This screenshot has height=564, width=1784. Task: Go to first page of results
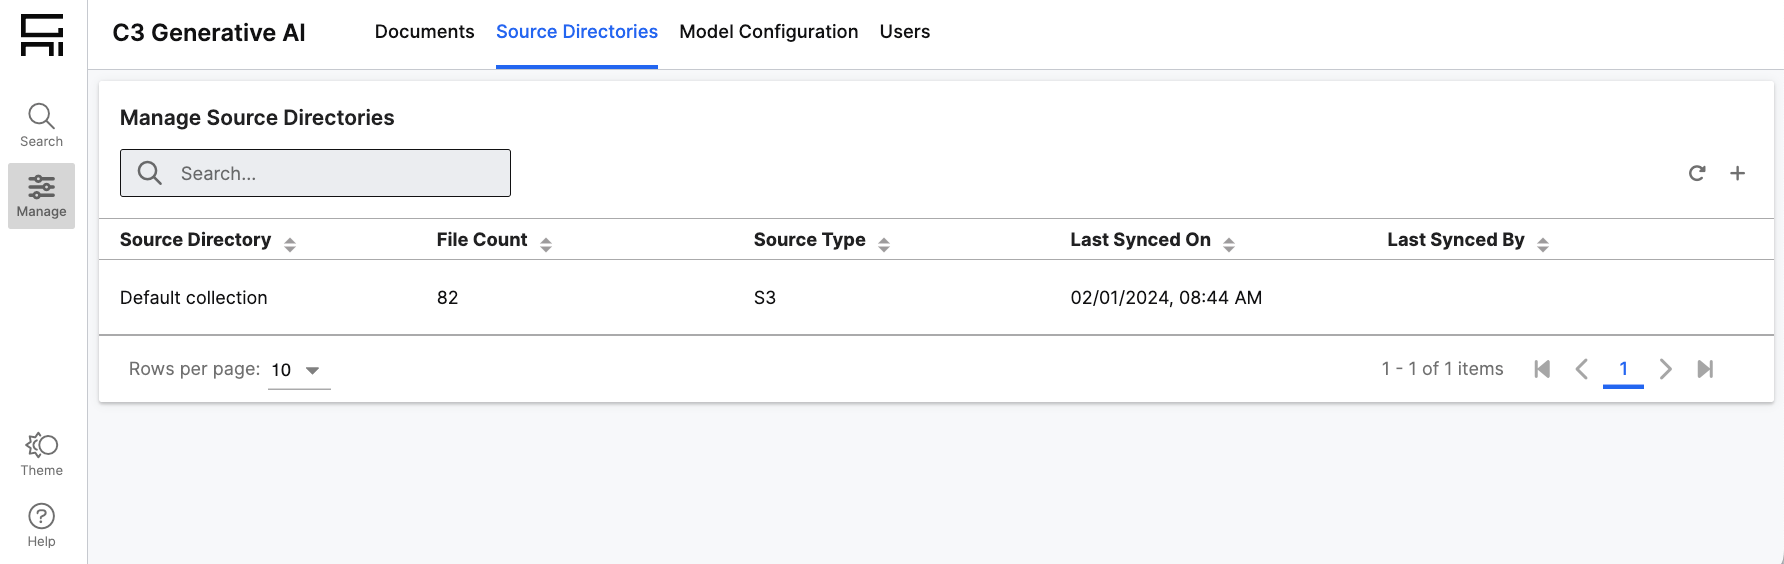pyautogui.click(x=1542, y=369)
